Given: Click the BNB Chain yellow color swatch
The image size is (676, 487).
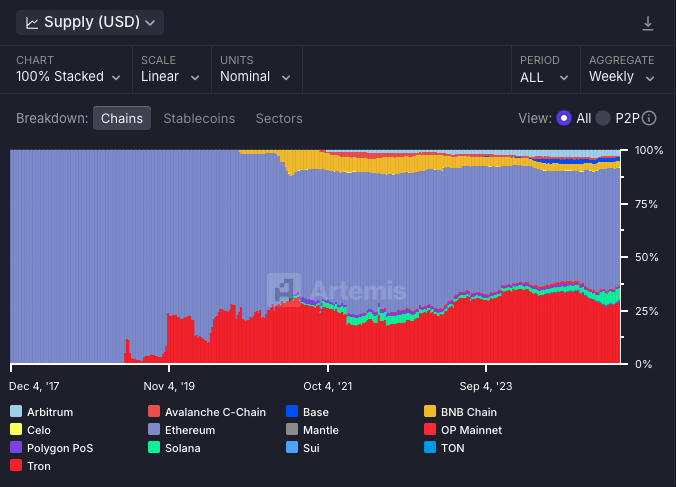Looking at the screenshot, I should click(430, 412).
